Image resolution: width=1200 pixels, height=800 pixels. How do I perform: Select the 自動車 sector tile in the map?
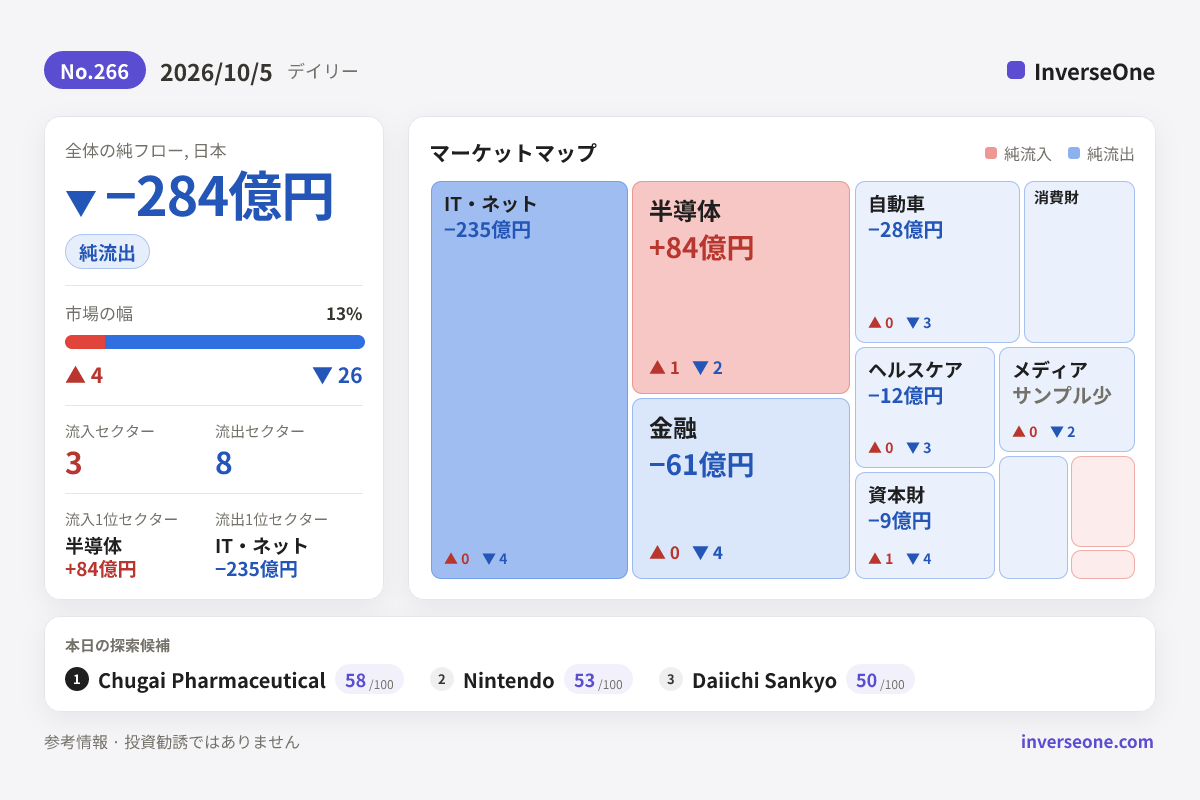click(937, 262)
